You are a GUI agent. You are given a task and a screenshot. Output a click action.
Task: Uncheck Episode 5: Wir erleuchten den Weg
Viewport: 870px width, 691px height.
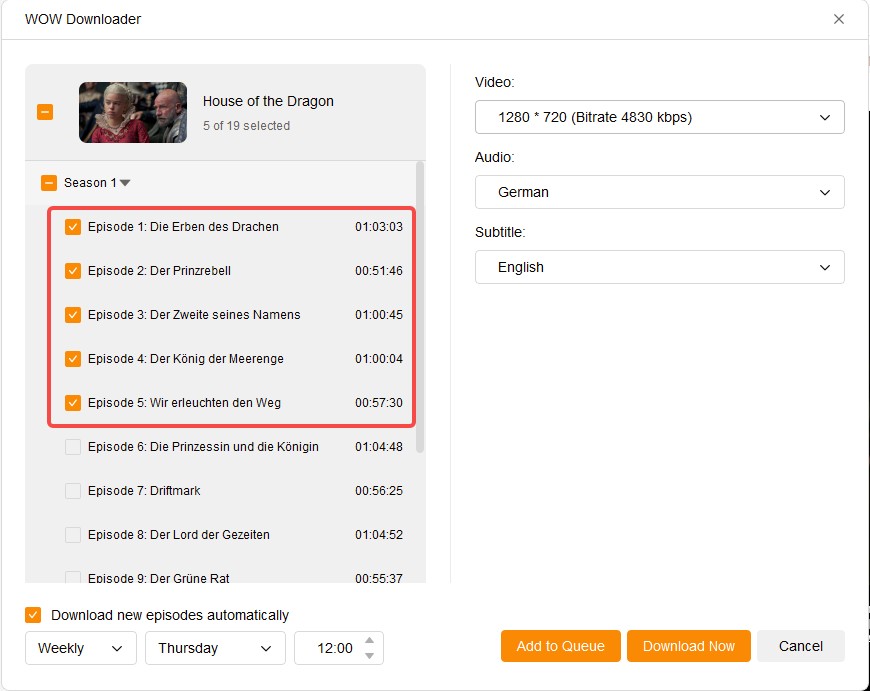point(73,402)
